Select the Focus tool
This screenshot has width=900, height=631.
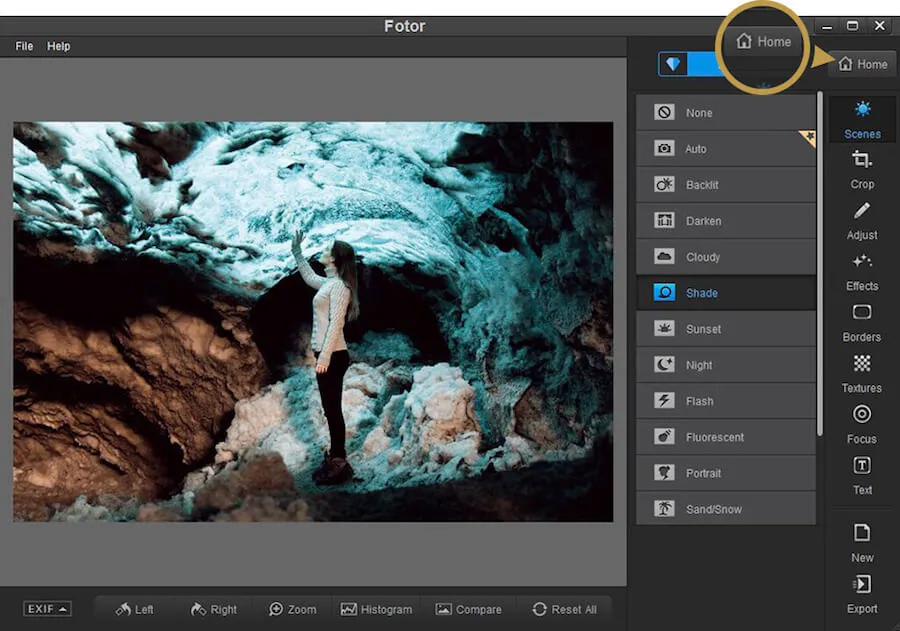tap(861, 425)
